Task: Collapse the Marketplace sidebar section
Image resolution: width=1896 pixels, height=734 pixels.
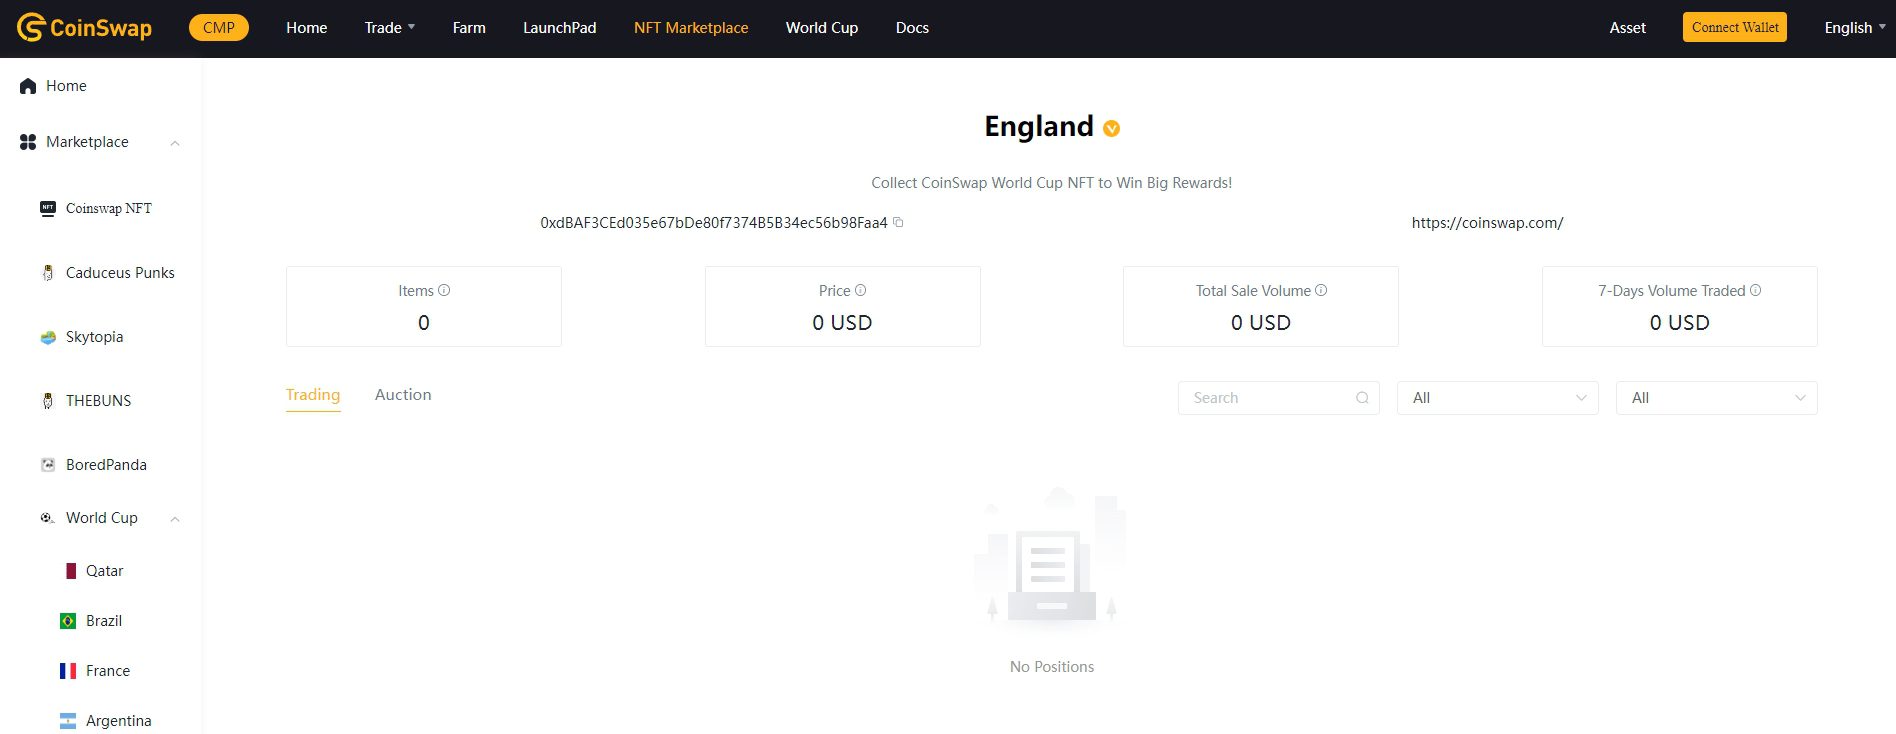Action: pos(175,143)
